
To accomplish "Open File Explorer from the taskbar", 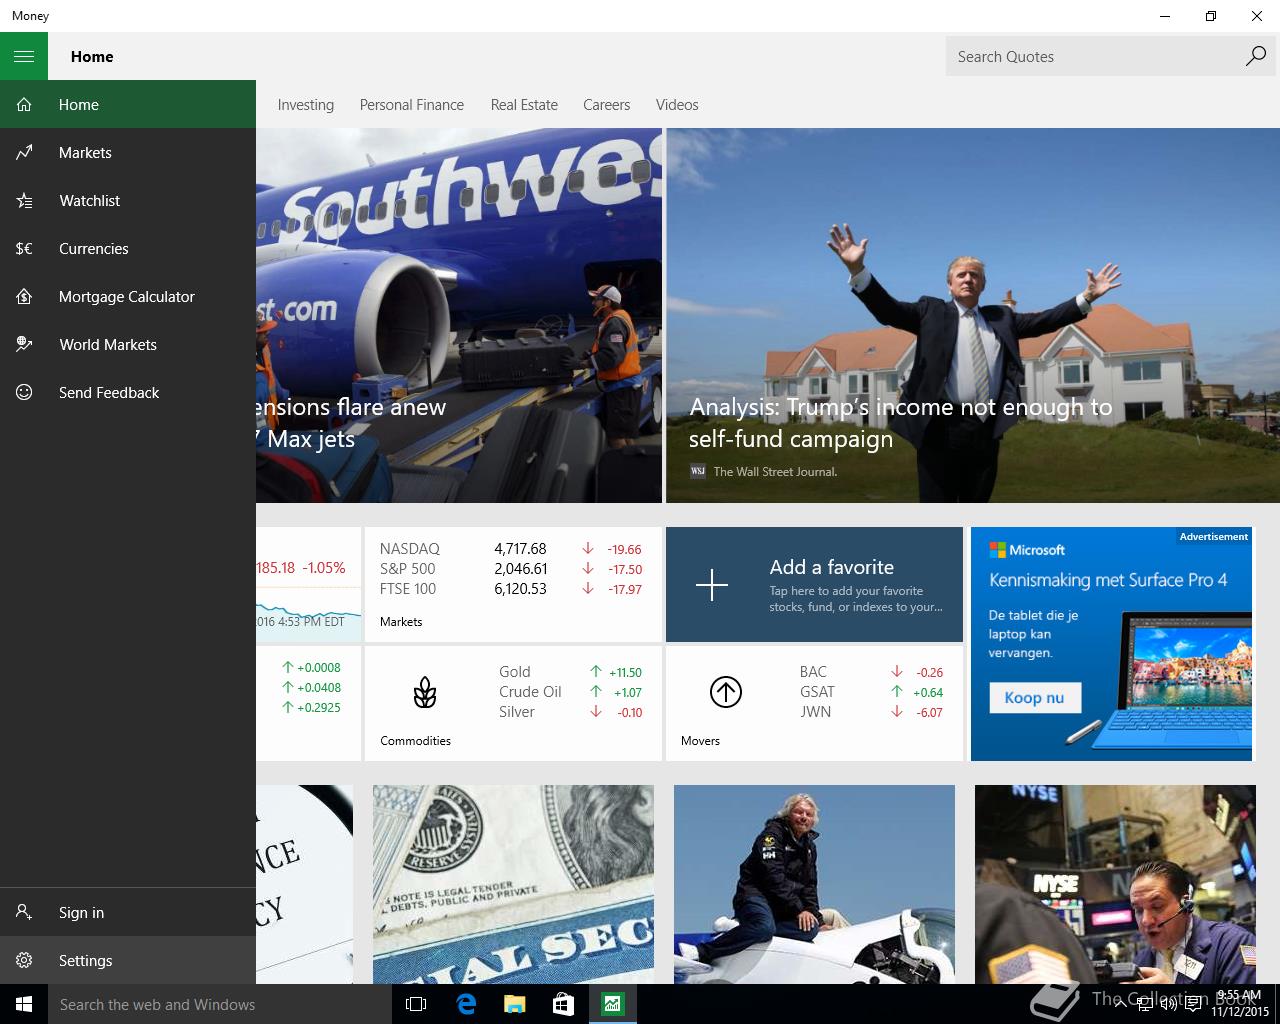I will (514, 1004).
